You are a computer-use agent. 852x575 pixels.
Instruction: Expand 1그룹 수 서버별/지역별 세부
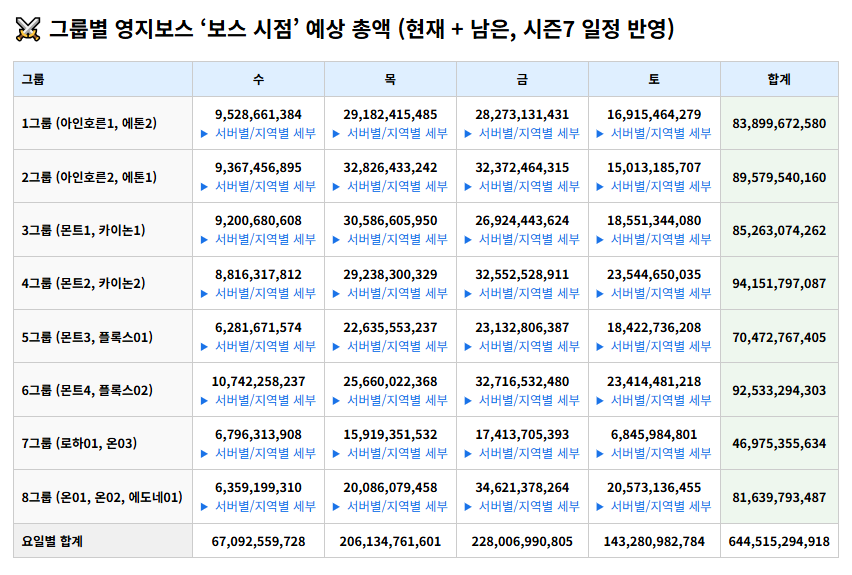click(x=258, y=133)
